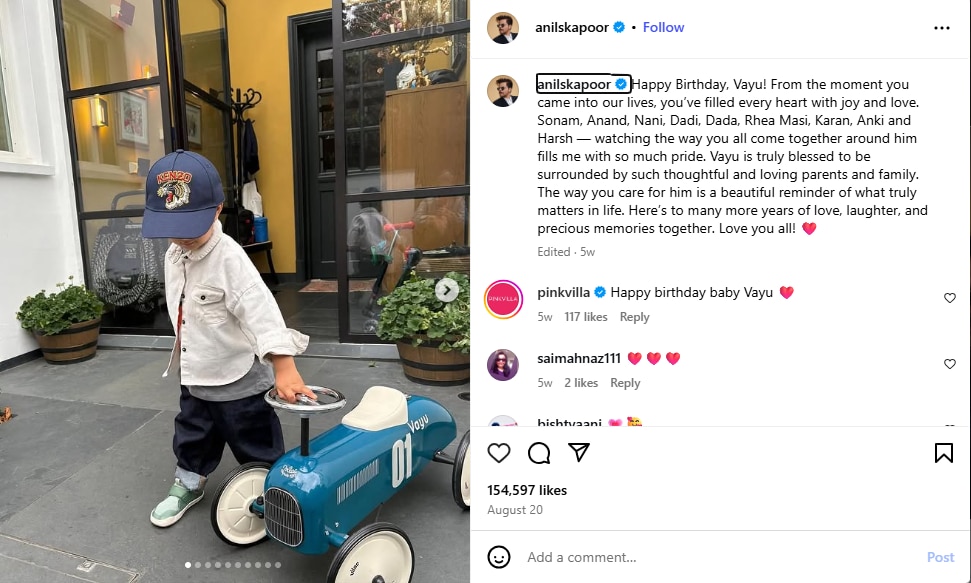Viewport: 971px width, 583px height.
Task: Reply to pinkvilla's comment
Action: tap(634, 317)
